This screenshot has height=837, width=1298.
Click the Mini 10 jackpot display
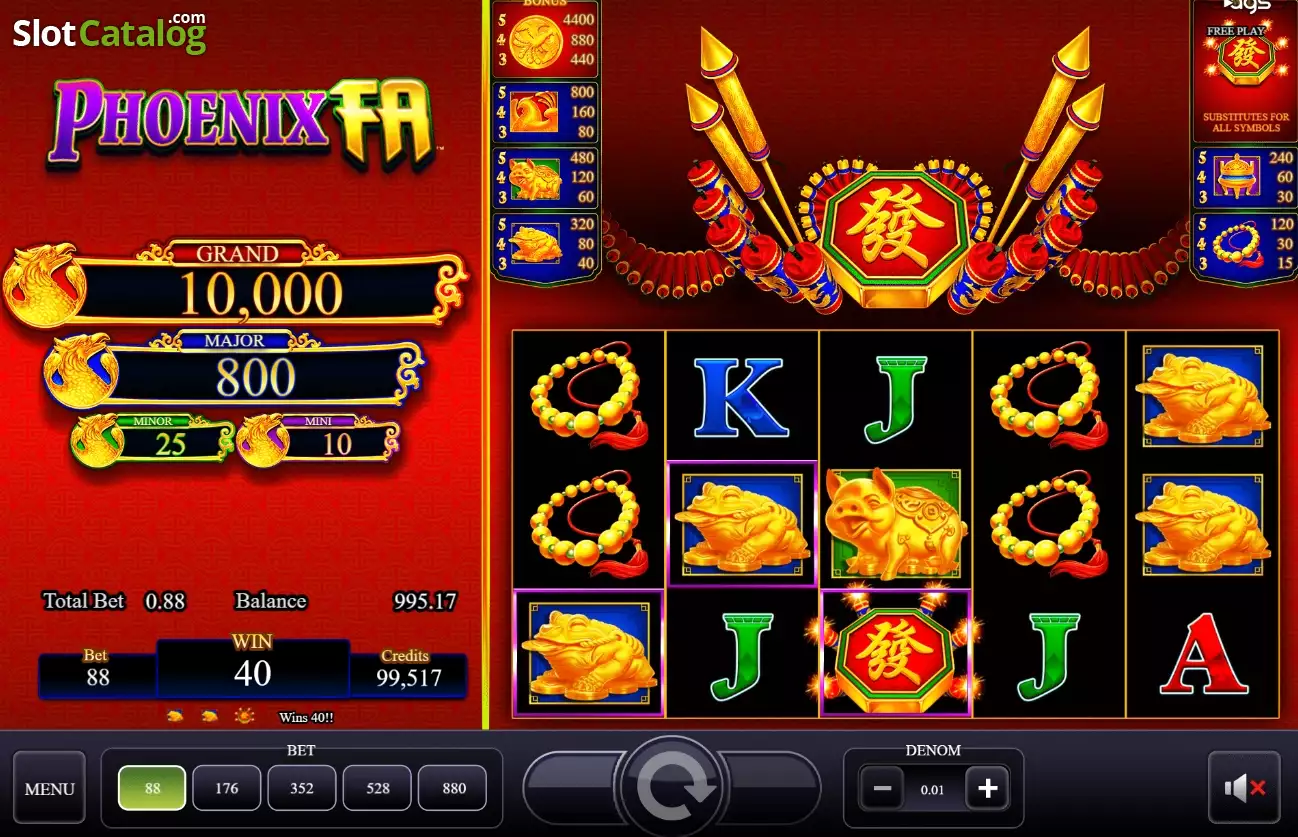[319, 440]
